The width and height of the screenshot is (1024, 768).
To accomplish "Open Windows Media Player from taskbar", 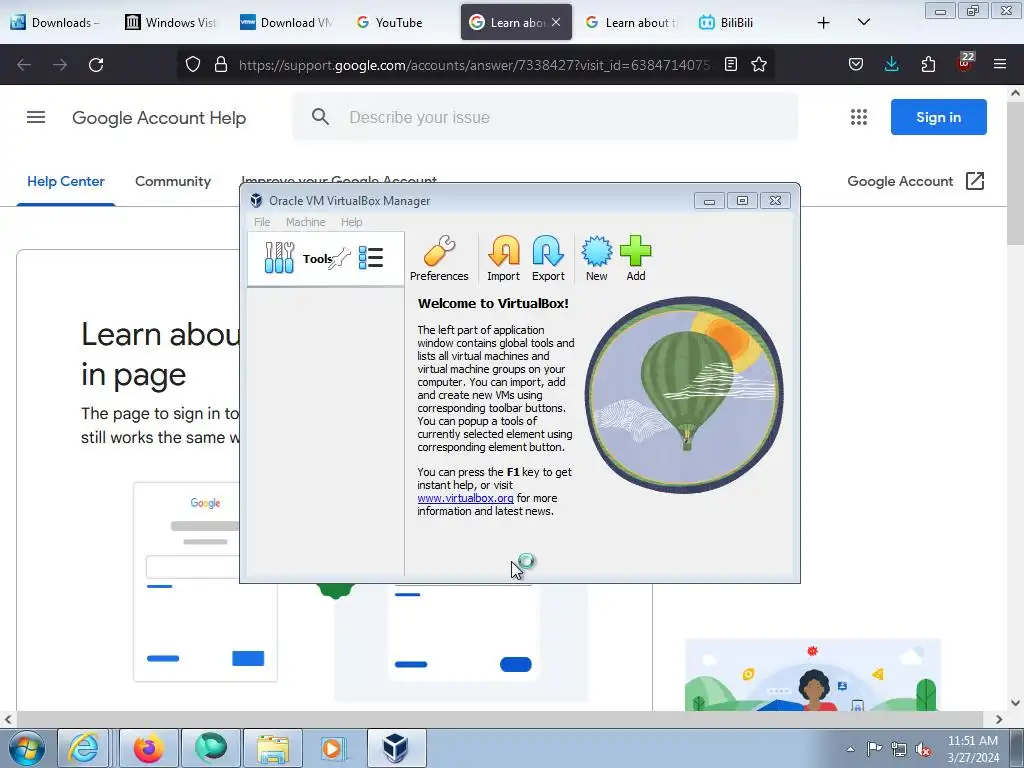I will click(334, 748).
